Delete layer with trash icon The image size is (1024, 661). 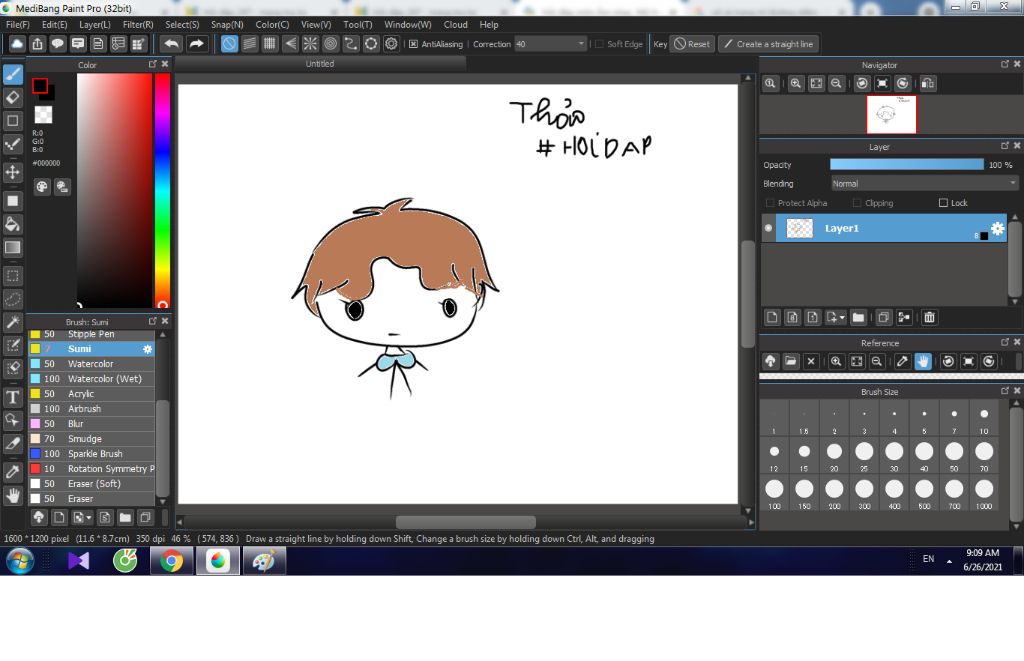click(929, 317)
